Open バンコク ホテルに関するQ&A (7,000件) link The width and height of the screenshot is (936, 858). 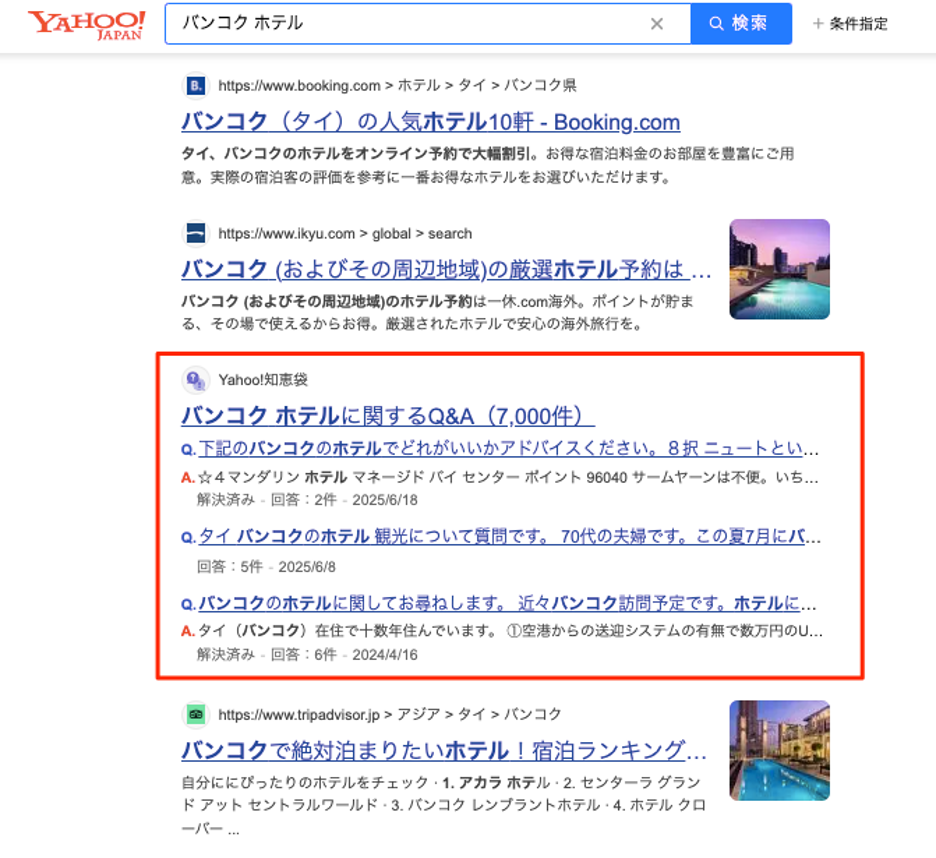(x=388, y=416)
